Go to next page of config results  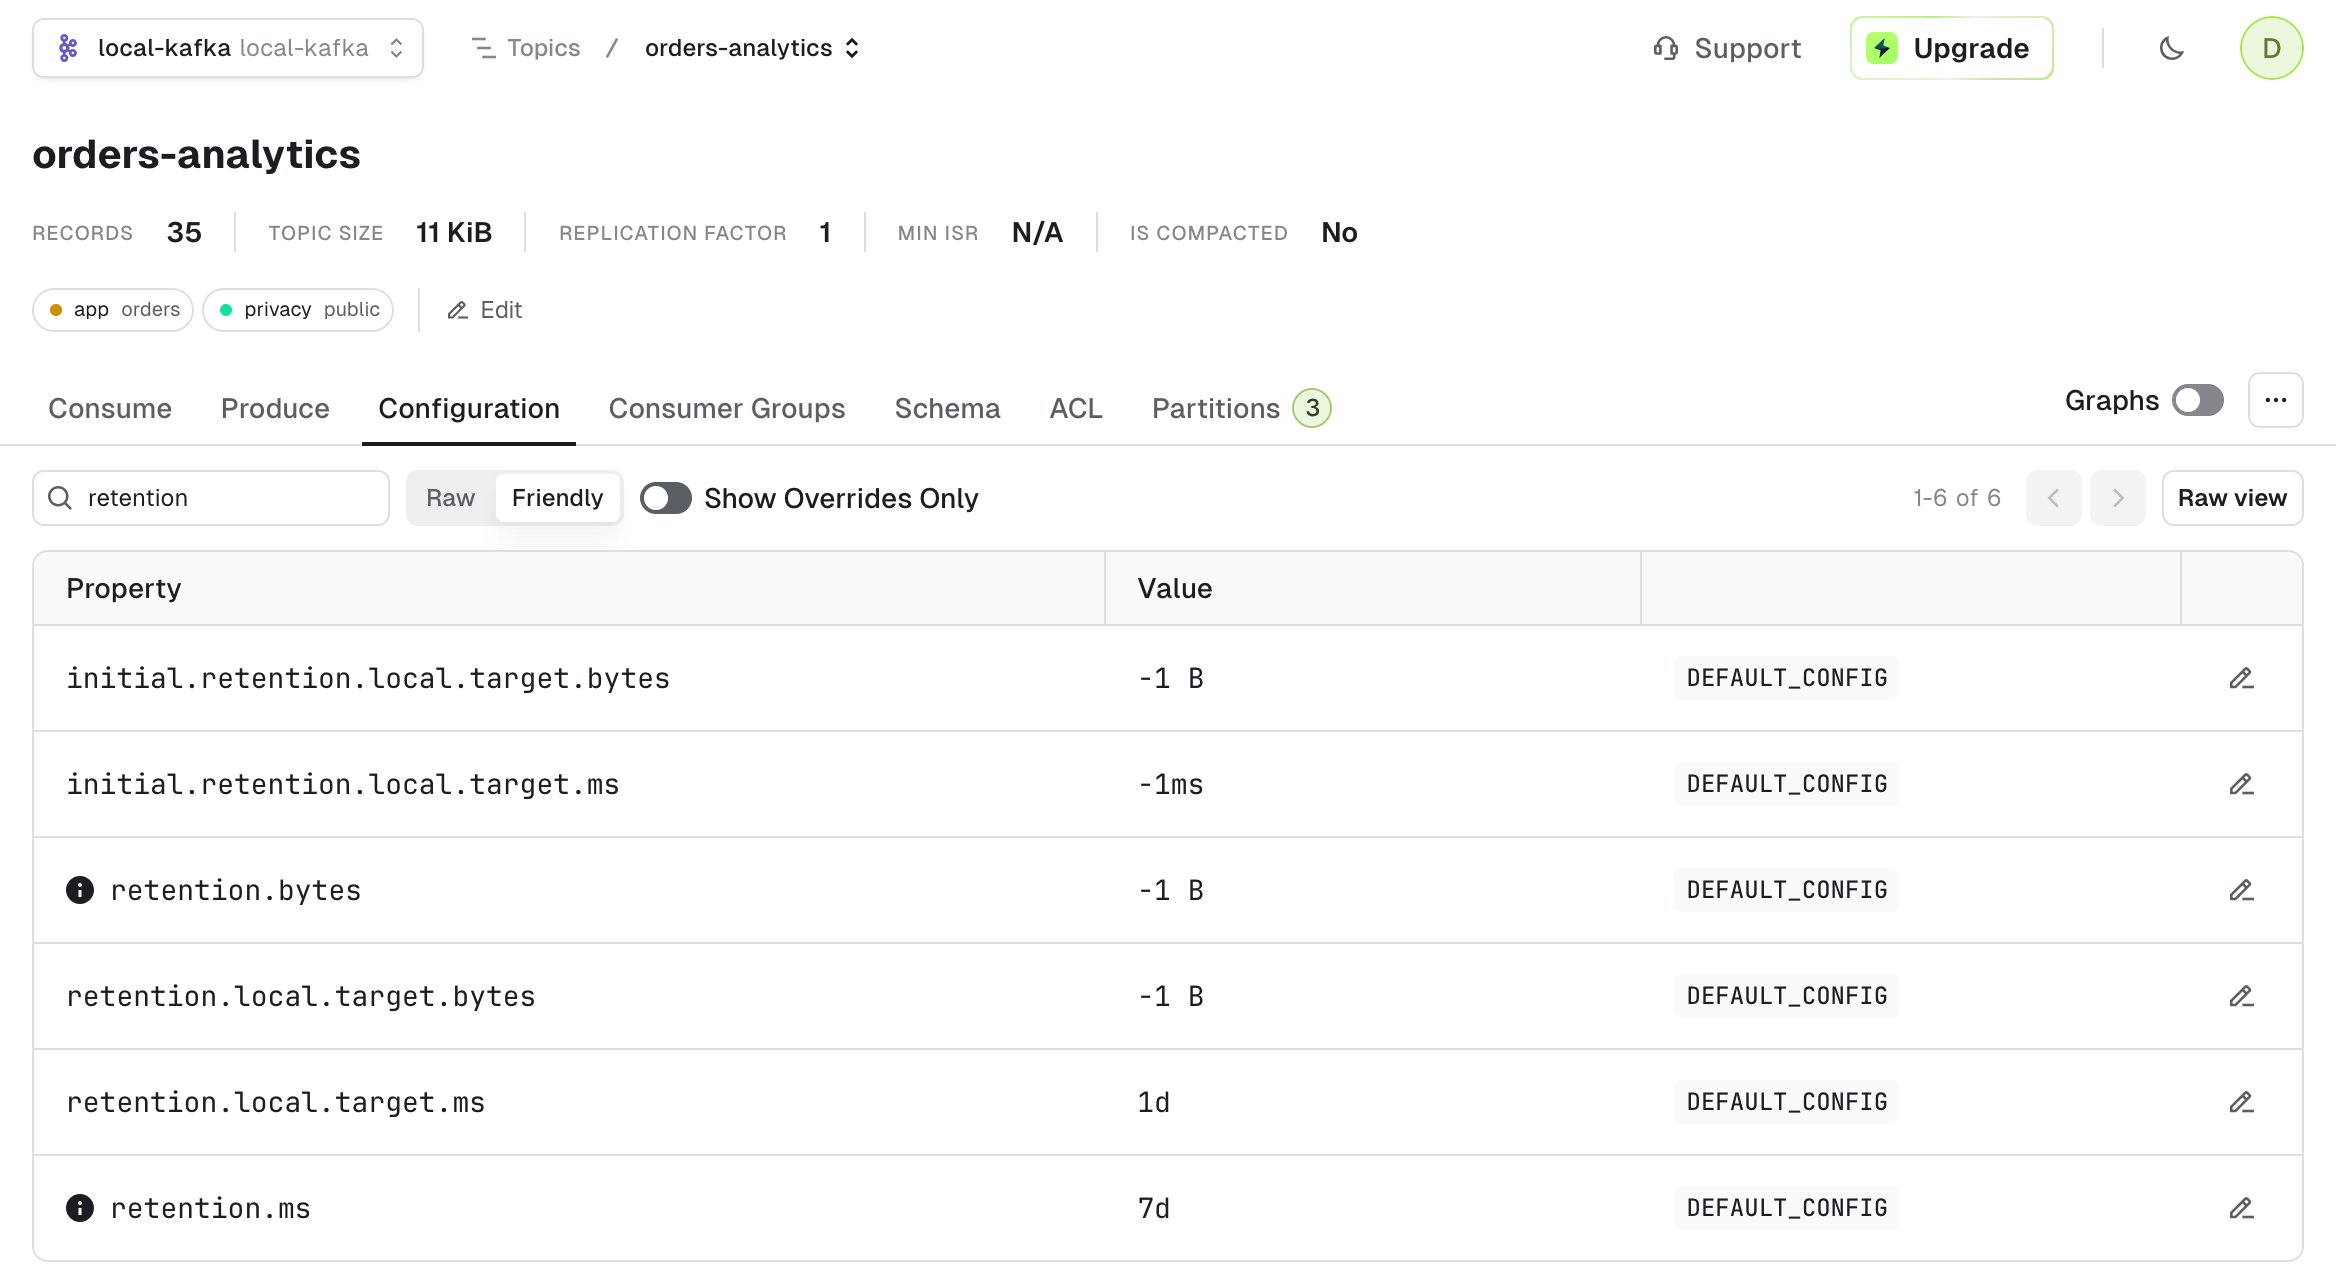2117,498
